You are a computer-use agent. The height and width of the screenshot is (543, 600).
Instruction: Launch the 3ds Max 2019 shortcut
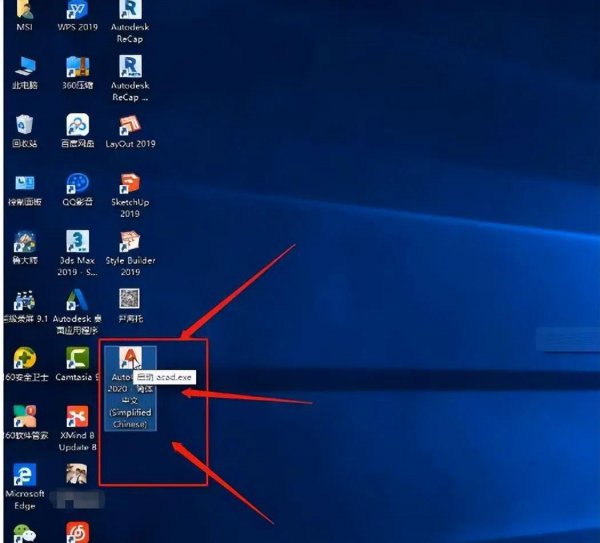click(x=77, y=242)
